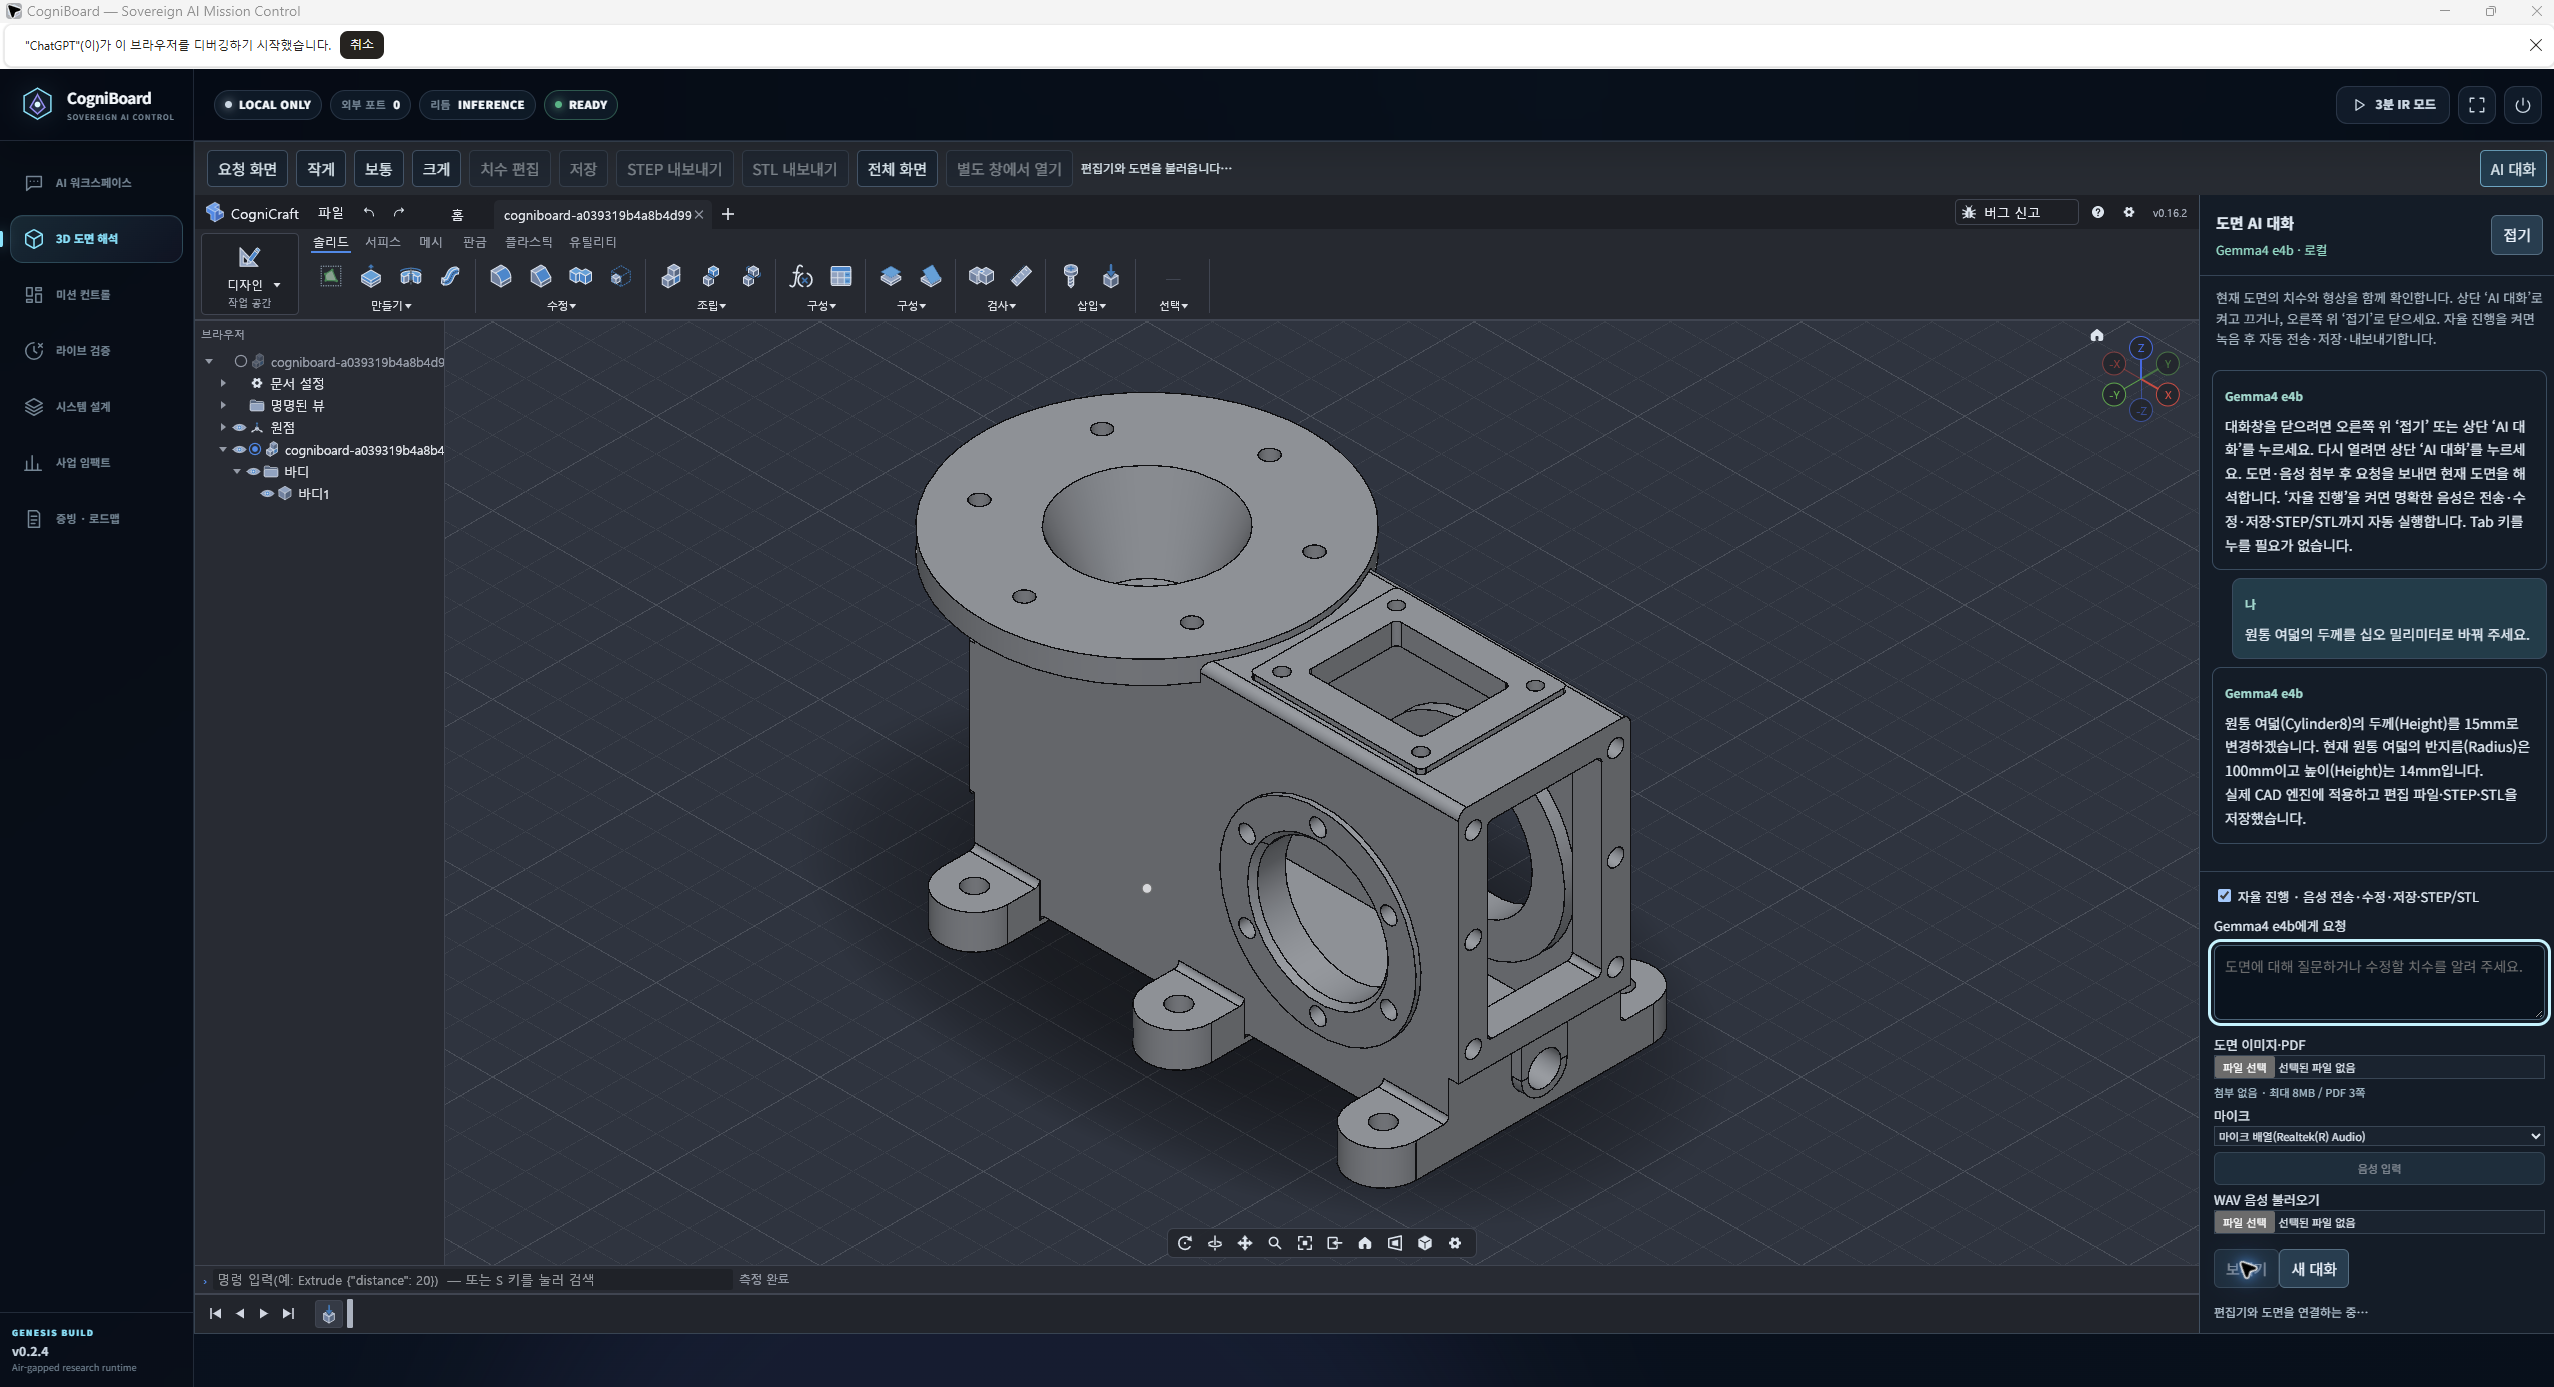Expand the 문서 설정 tree node

(x=223, y=384)
